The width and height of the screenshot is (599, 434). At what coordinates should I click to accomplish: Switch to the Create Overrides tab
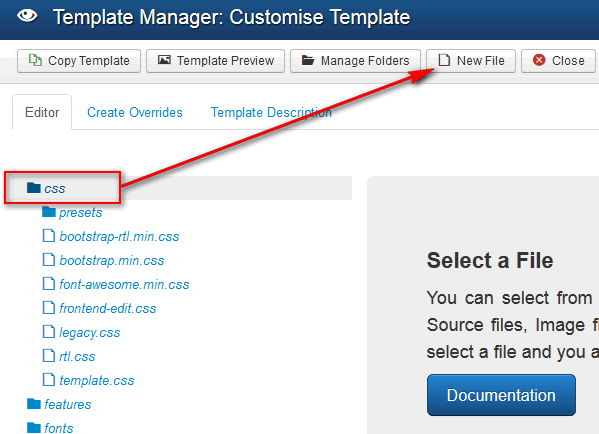pyautogui.click(x=135, y=112)
